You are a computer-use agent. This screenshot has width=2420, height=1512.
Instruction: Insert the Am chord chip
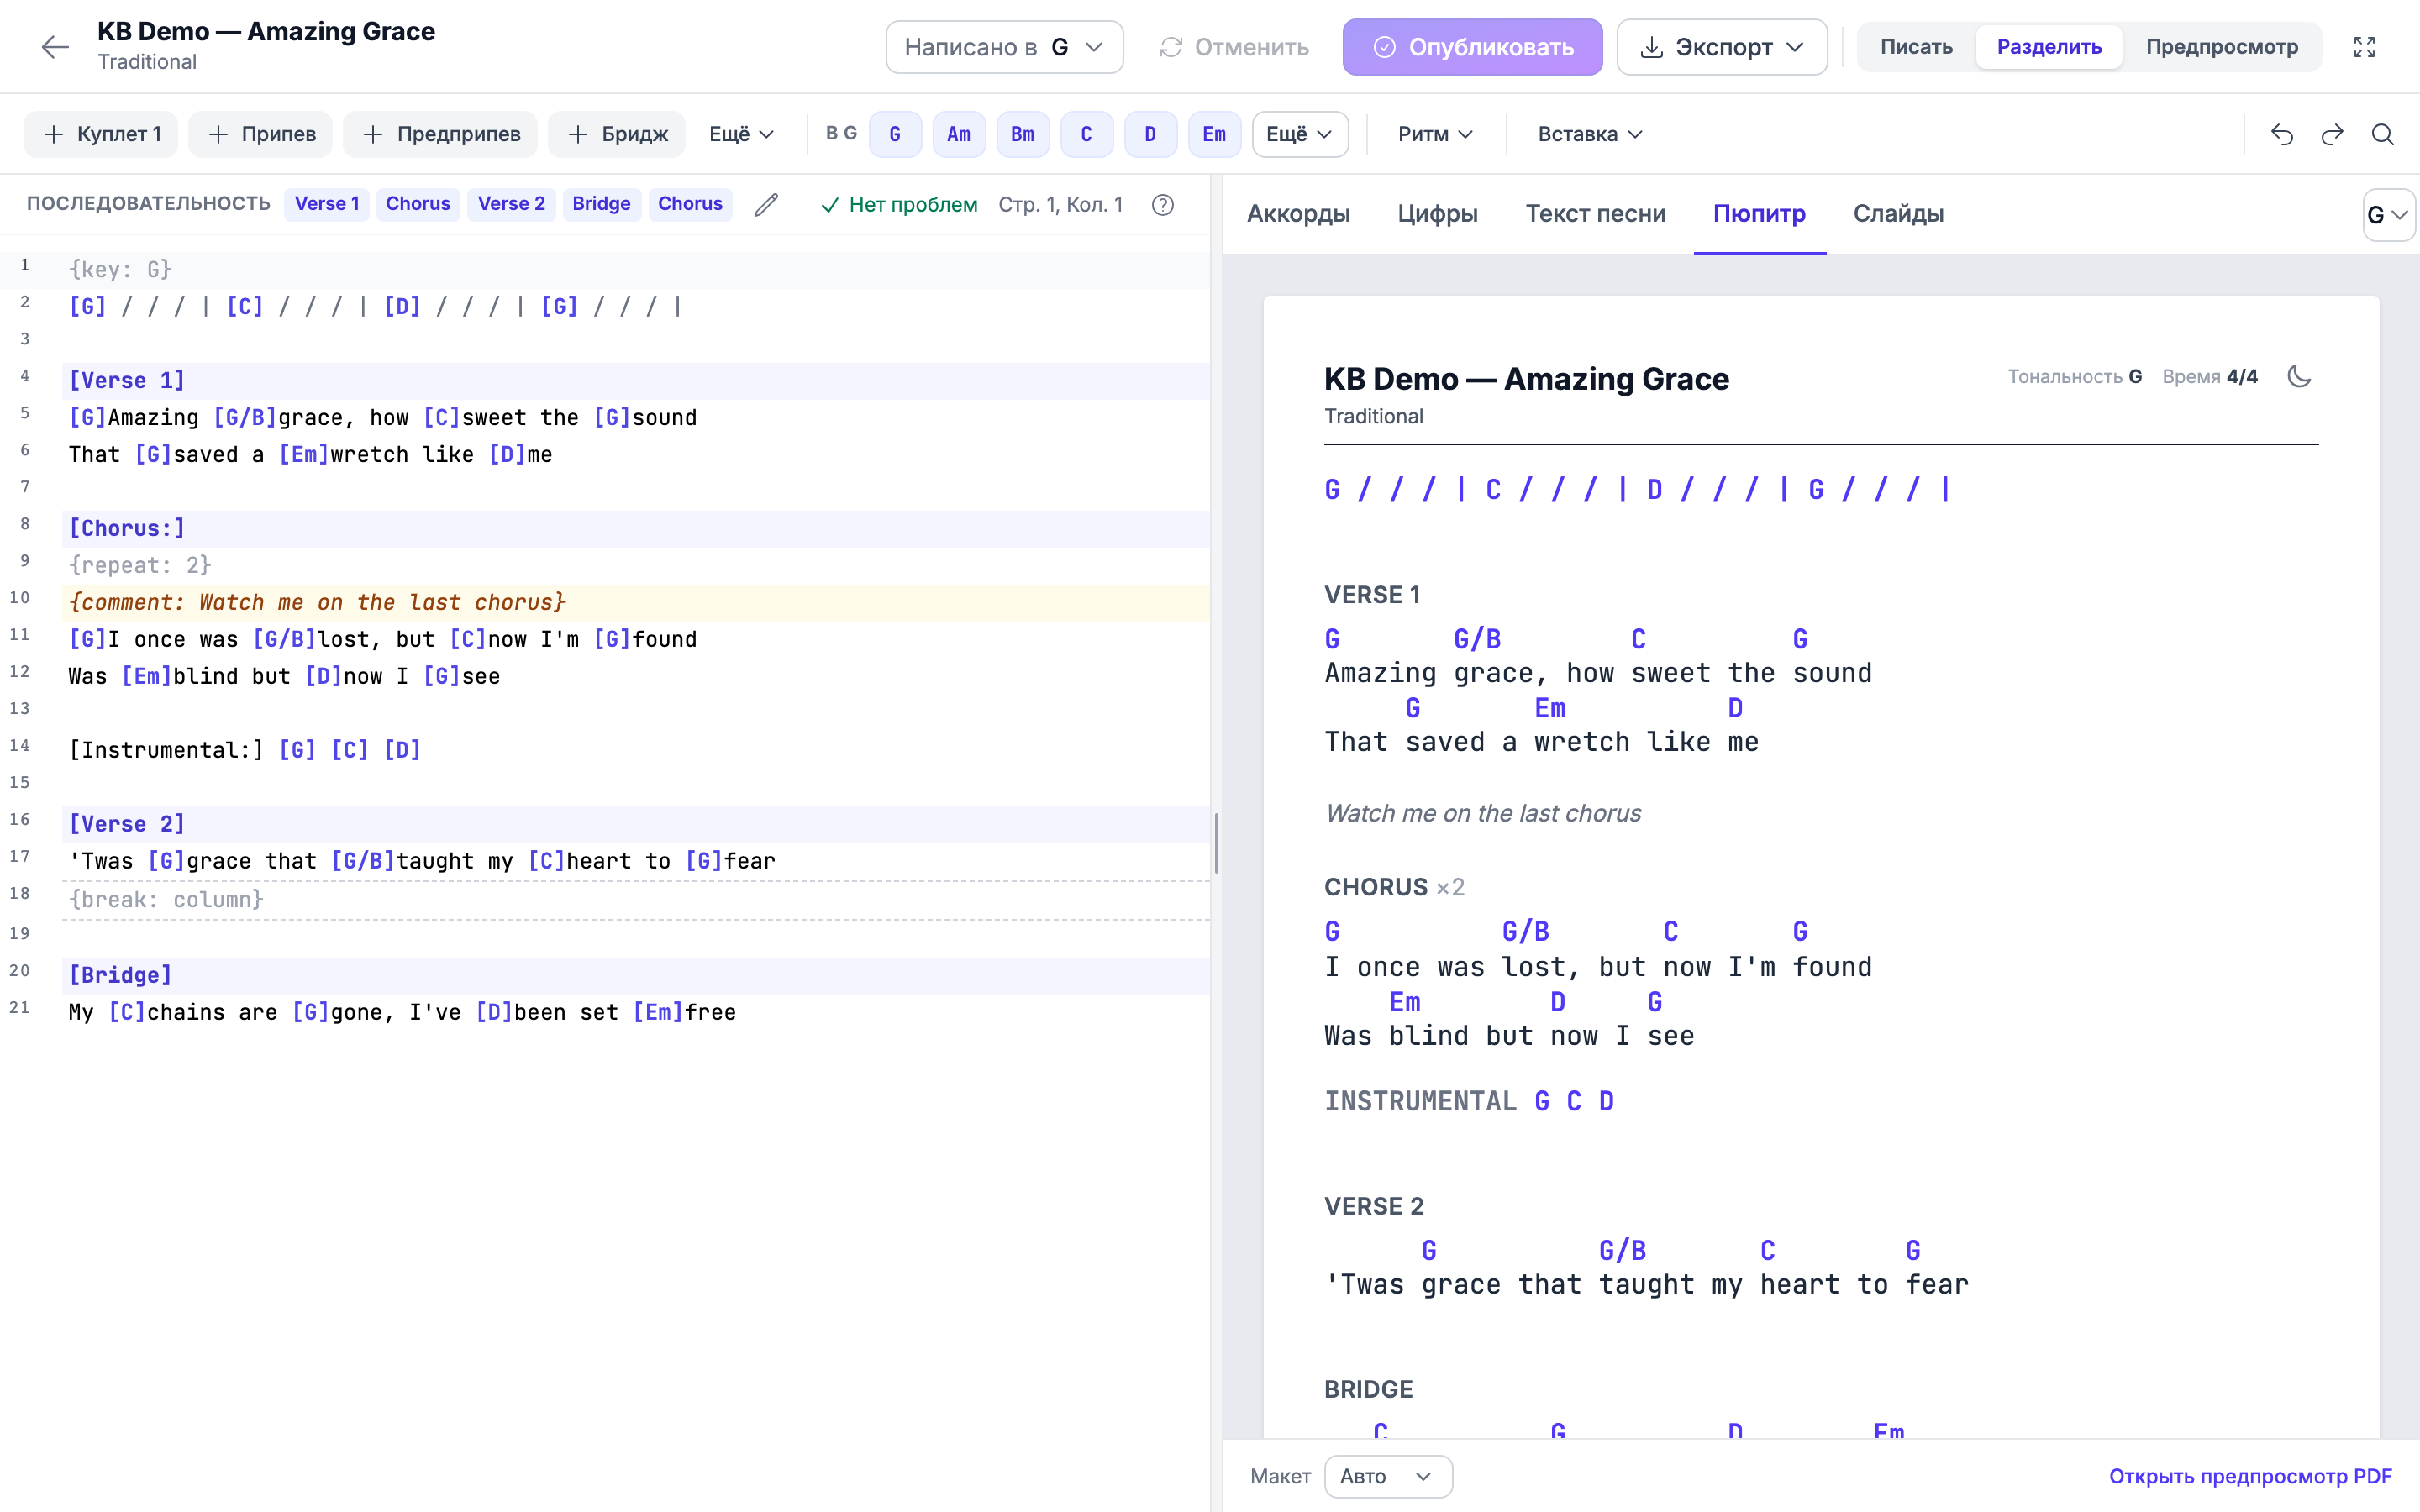pyautogui.click(x=958, y=134)
